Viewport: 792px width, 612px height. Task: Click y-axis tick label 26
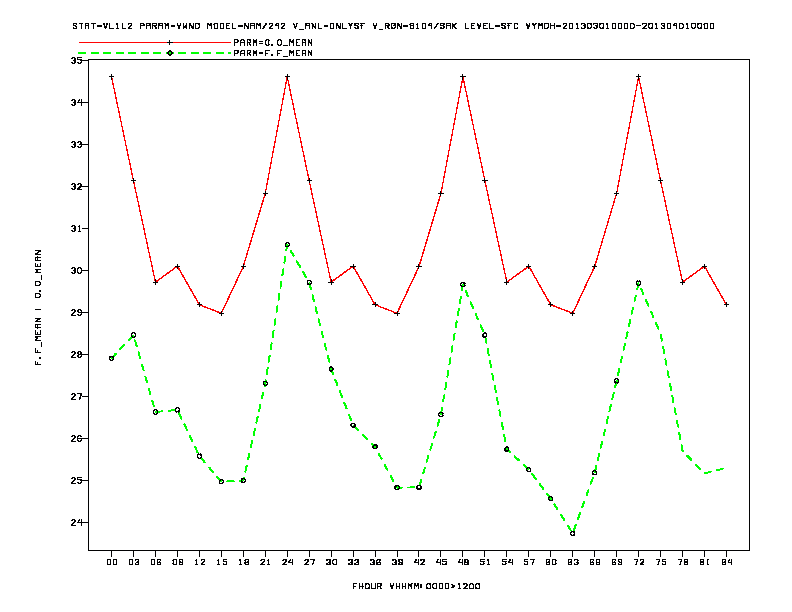(x=76, y=438)
